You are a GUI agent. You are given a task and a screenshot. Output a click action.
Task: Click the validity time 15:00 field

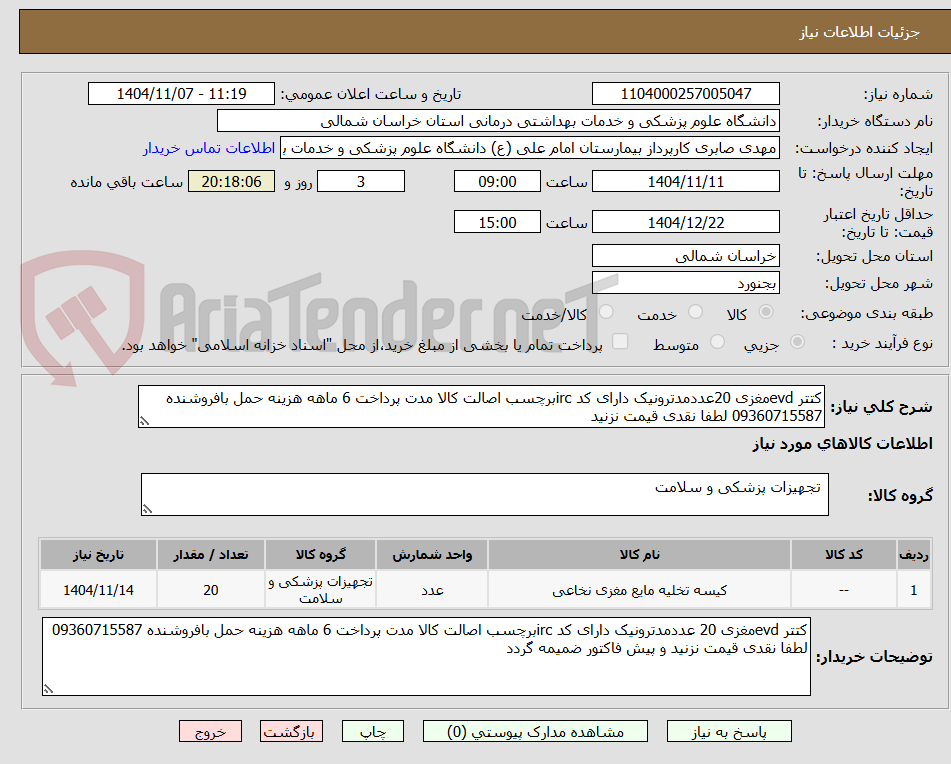point(497,222)
